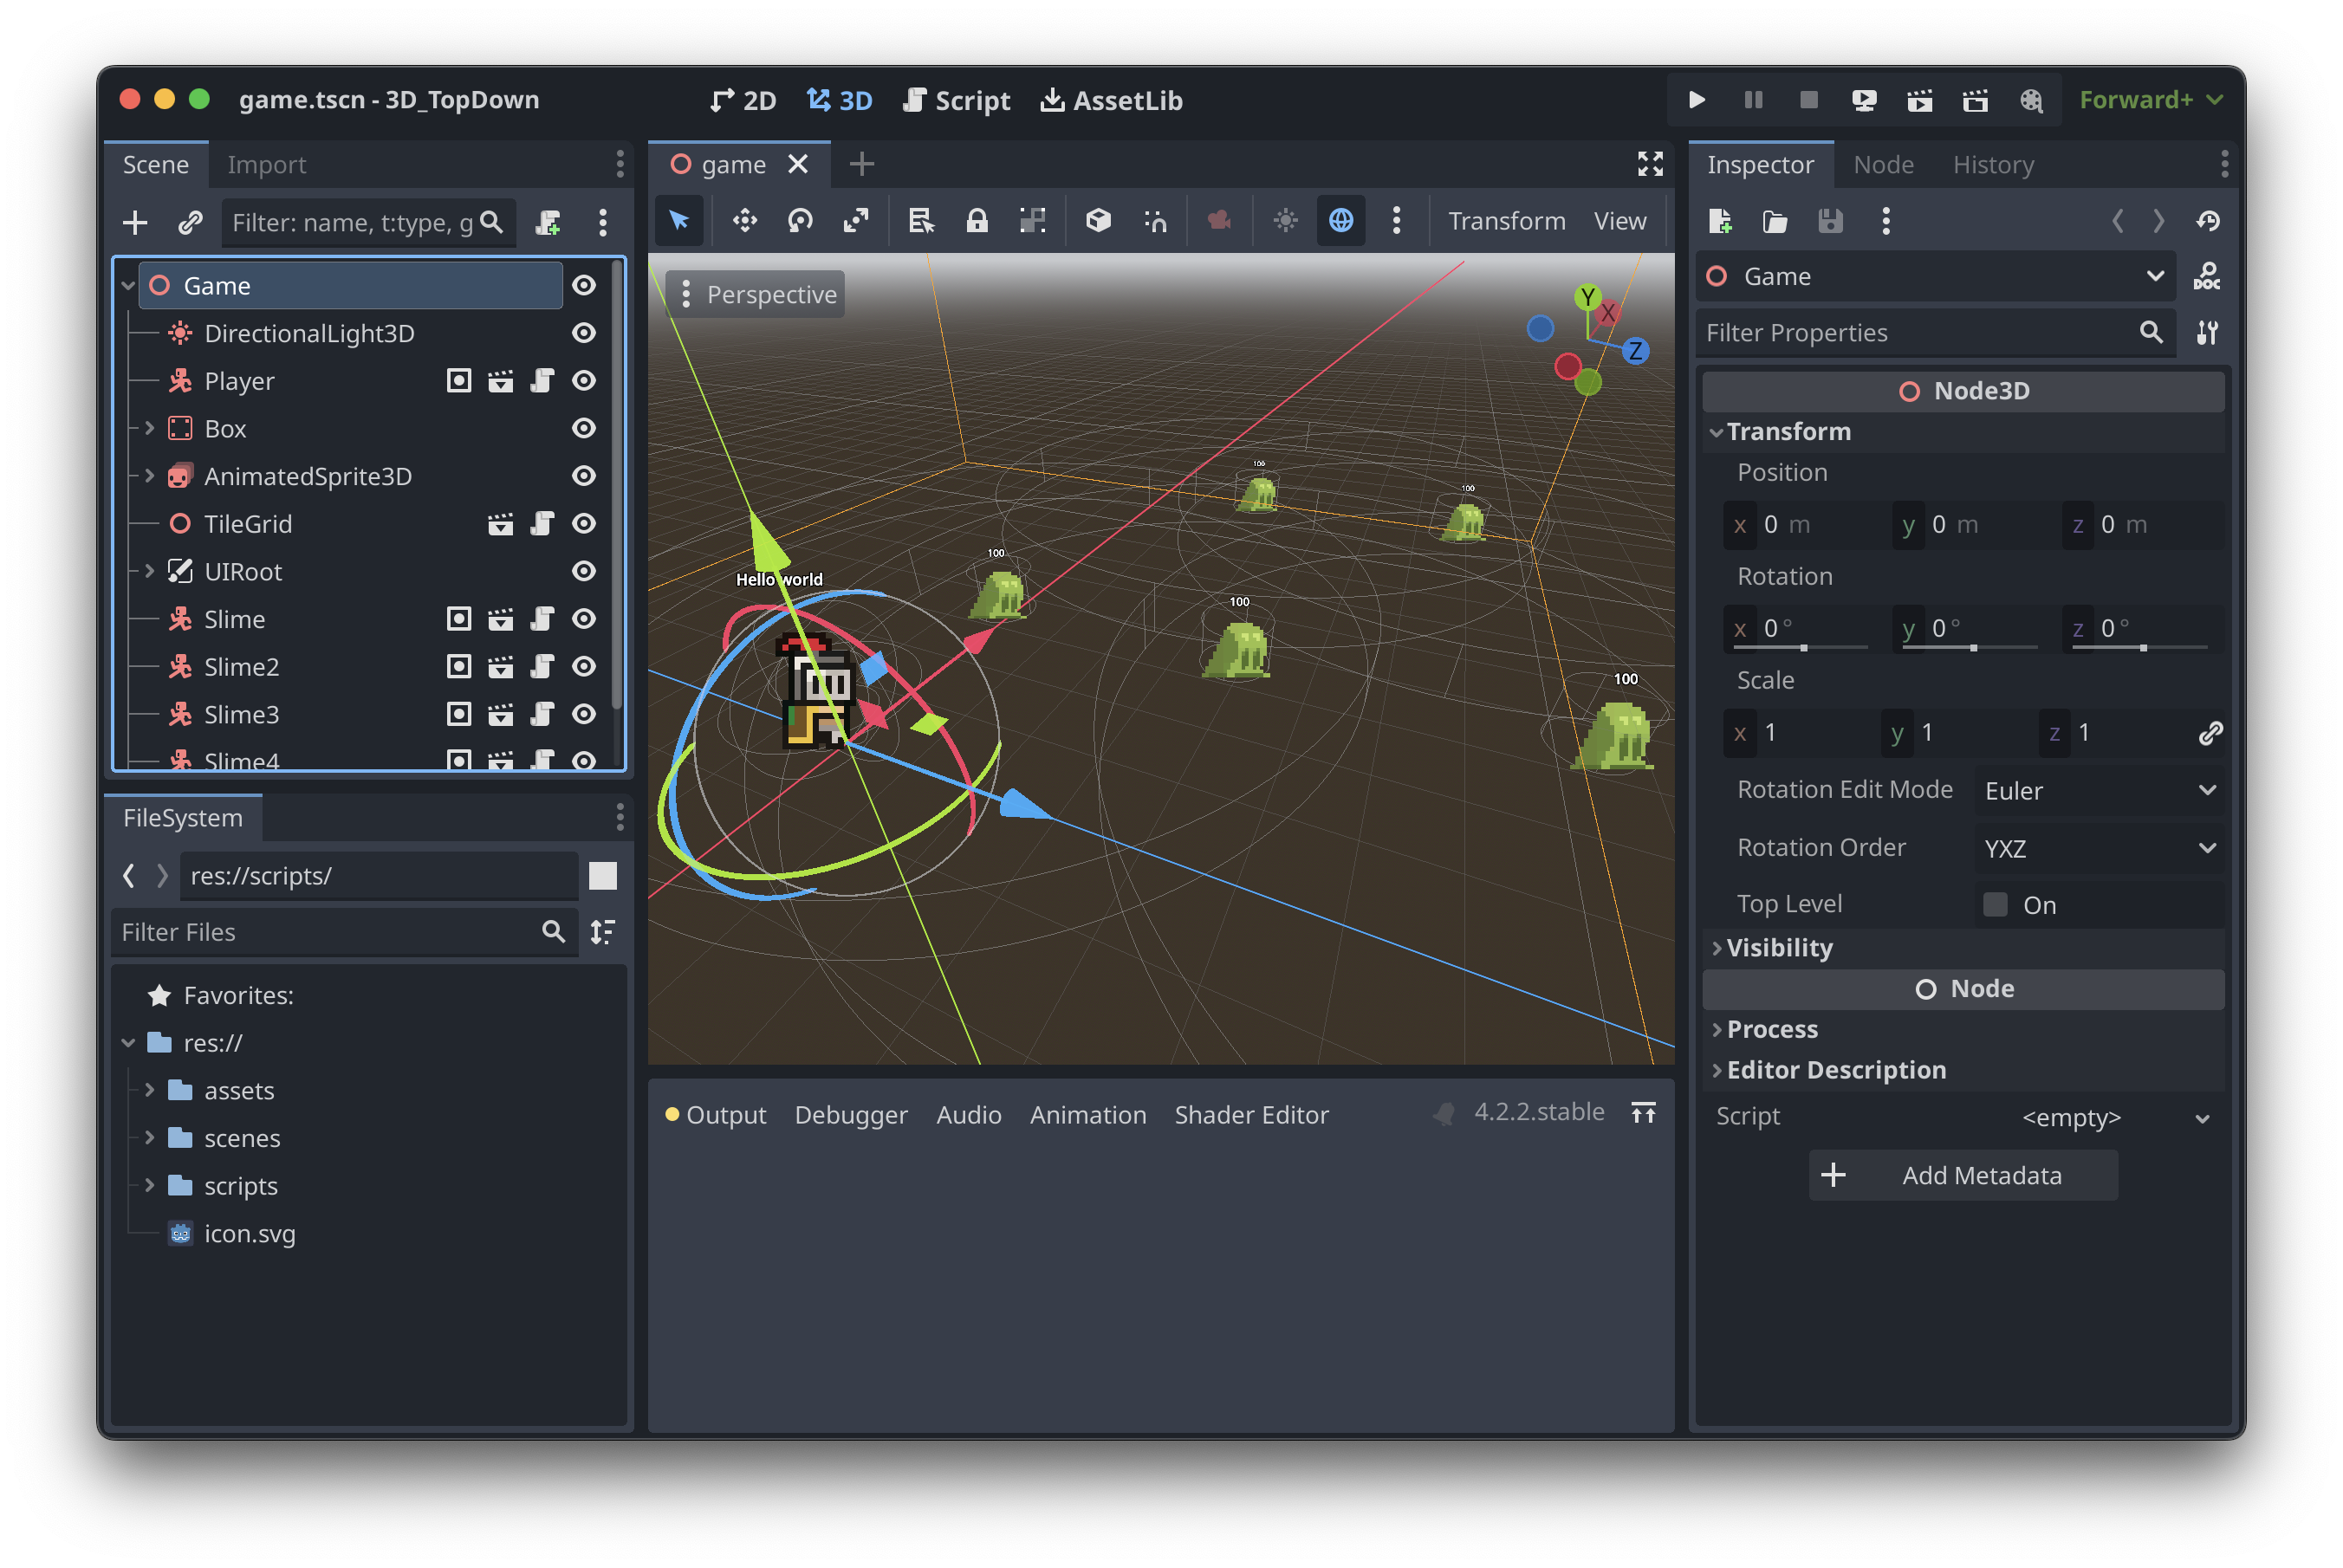Load resource with folder icon in Inspector

[x=1775, y=221]
